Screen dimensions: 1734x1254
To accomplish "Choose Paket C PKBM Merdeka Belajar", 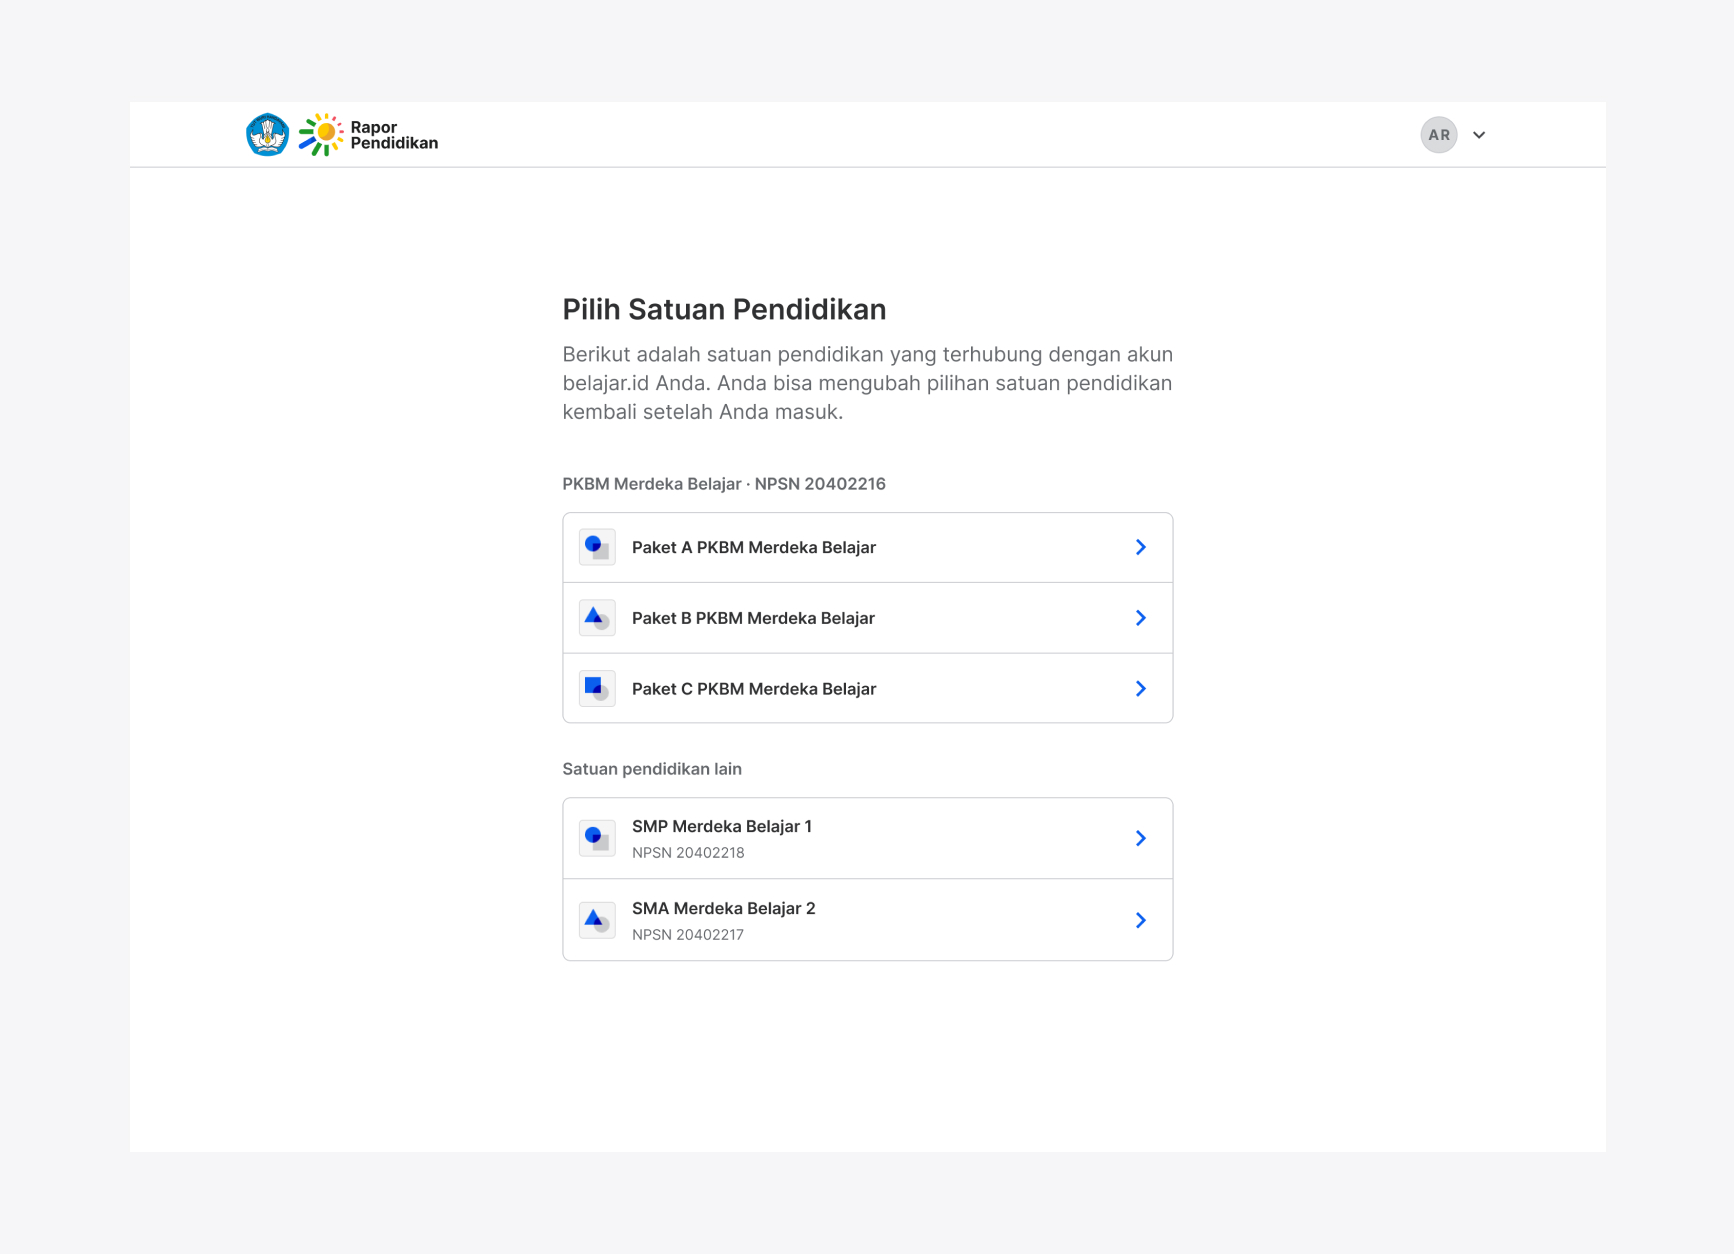I will (x=867, y=689).
